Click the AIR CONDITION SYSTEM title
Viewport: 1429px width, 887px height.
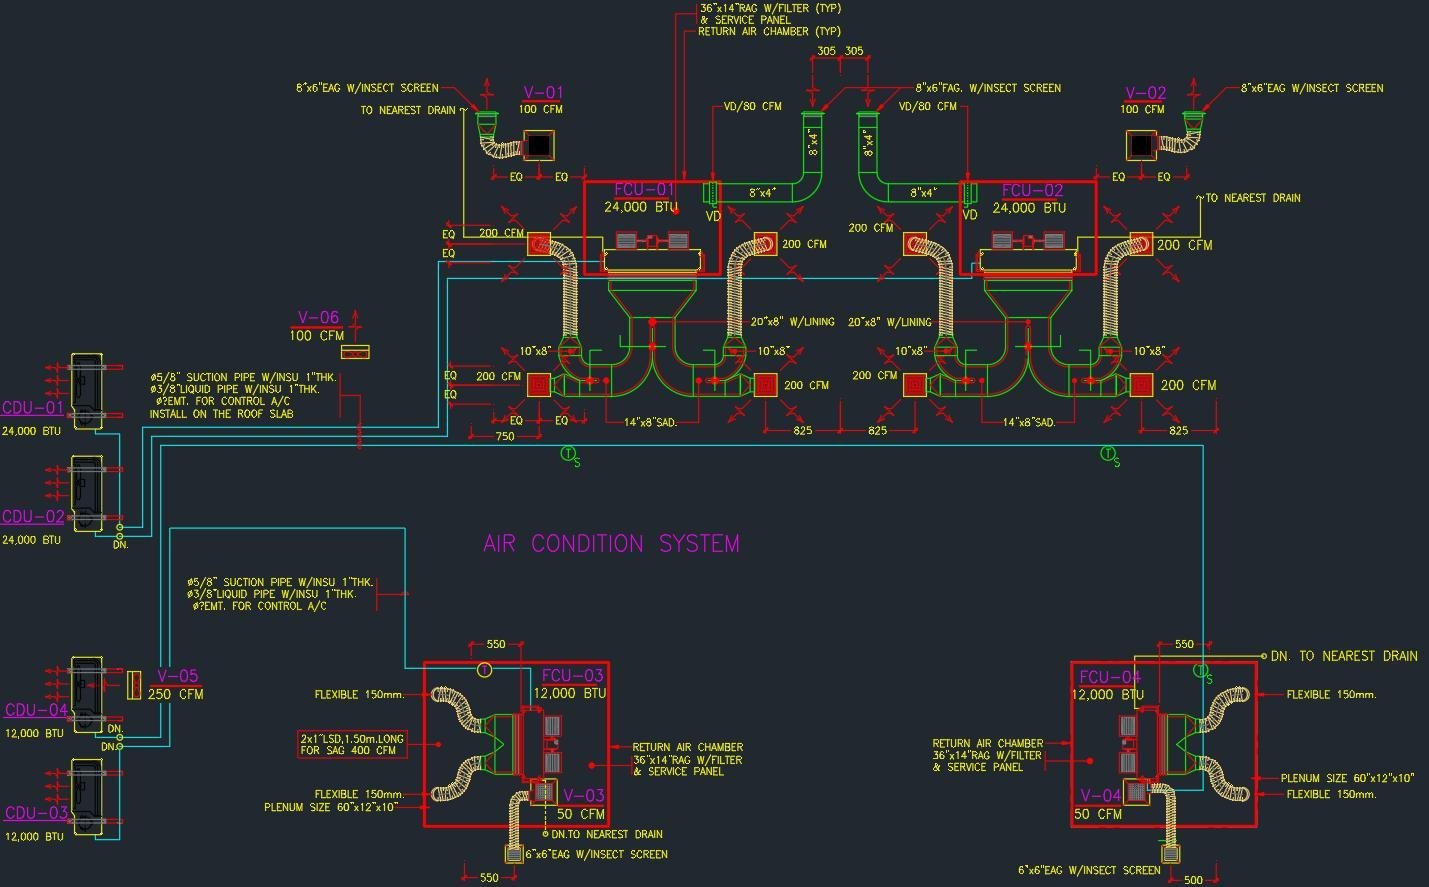[x=611, y=544]
